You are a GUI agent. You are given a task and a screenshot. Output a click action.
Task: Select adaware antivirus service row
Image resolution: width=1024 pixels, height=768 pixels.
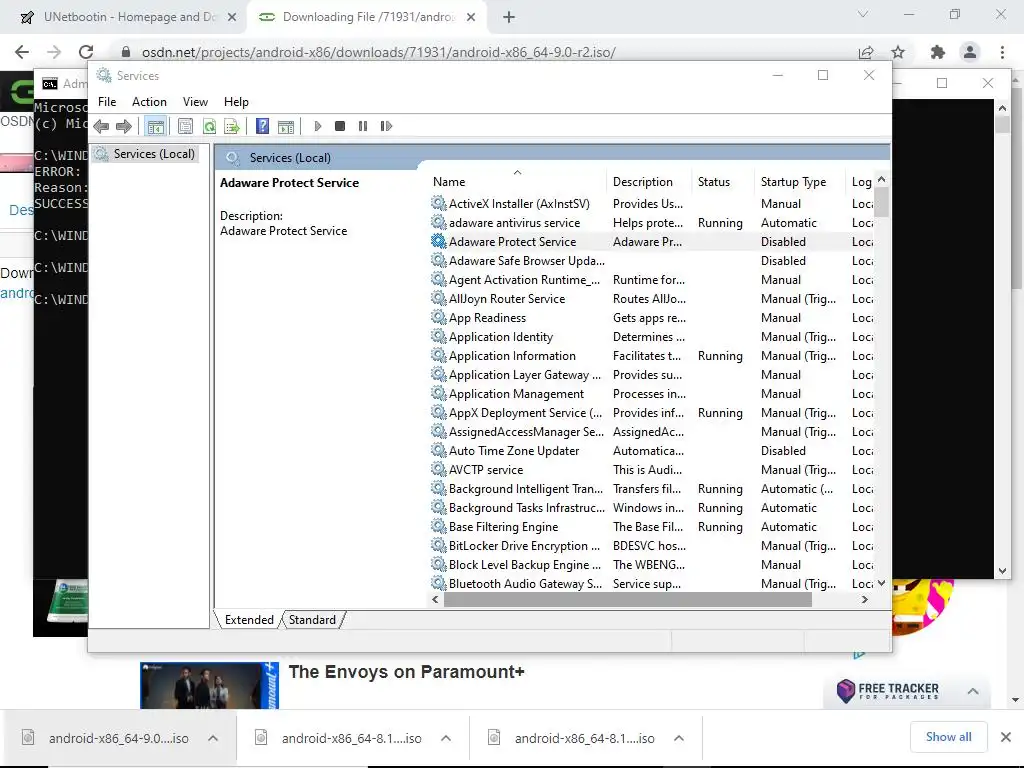point(651,223)
